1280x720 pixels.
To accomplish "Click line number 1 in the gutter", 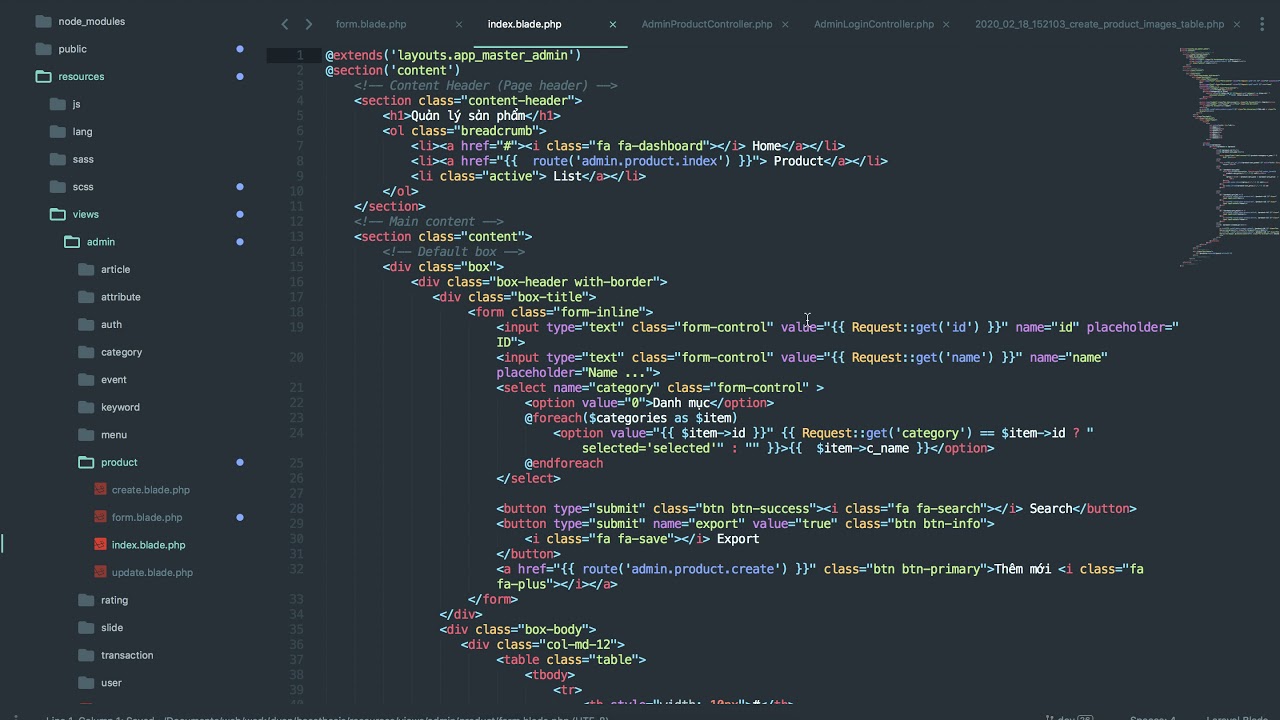I will tap(300, 55).
